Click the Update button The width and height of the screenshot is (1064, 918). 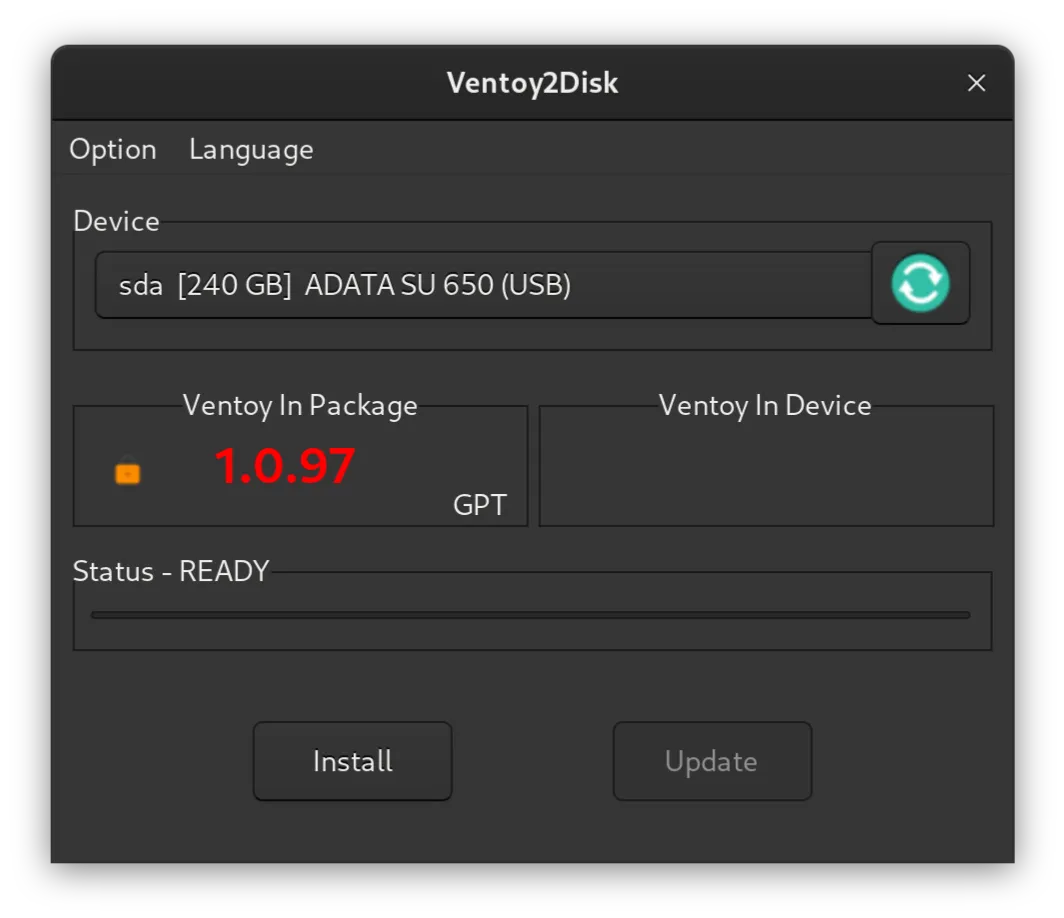(x=712, y=761)
